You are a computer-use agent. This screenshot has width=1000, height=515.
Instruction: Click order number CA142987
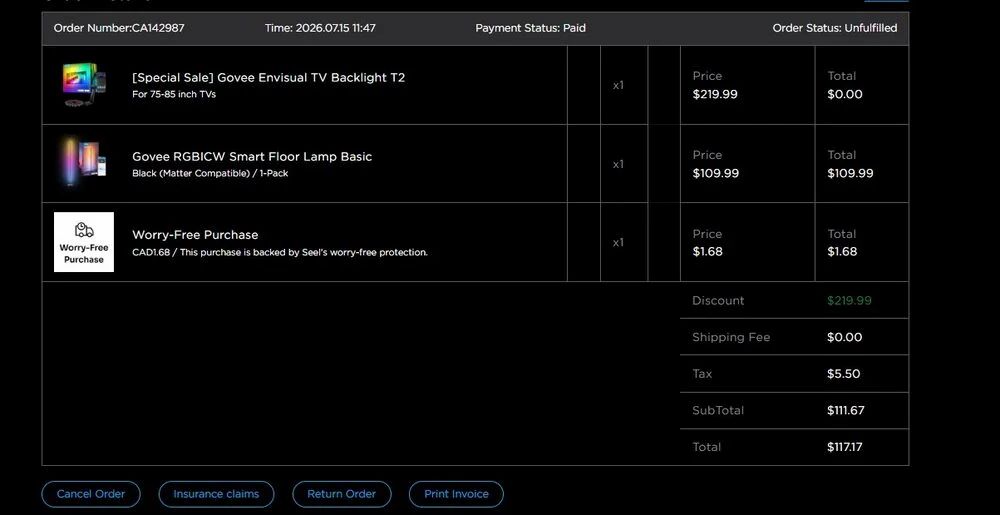coord(119,28)
